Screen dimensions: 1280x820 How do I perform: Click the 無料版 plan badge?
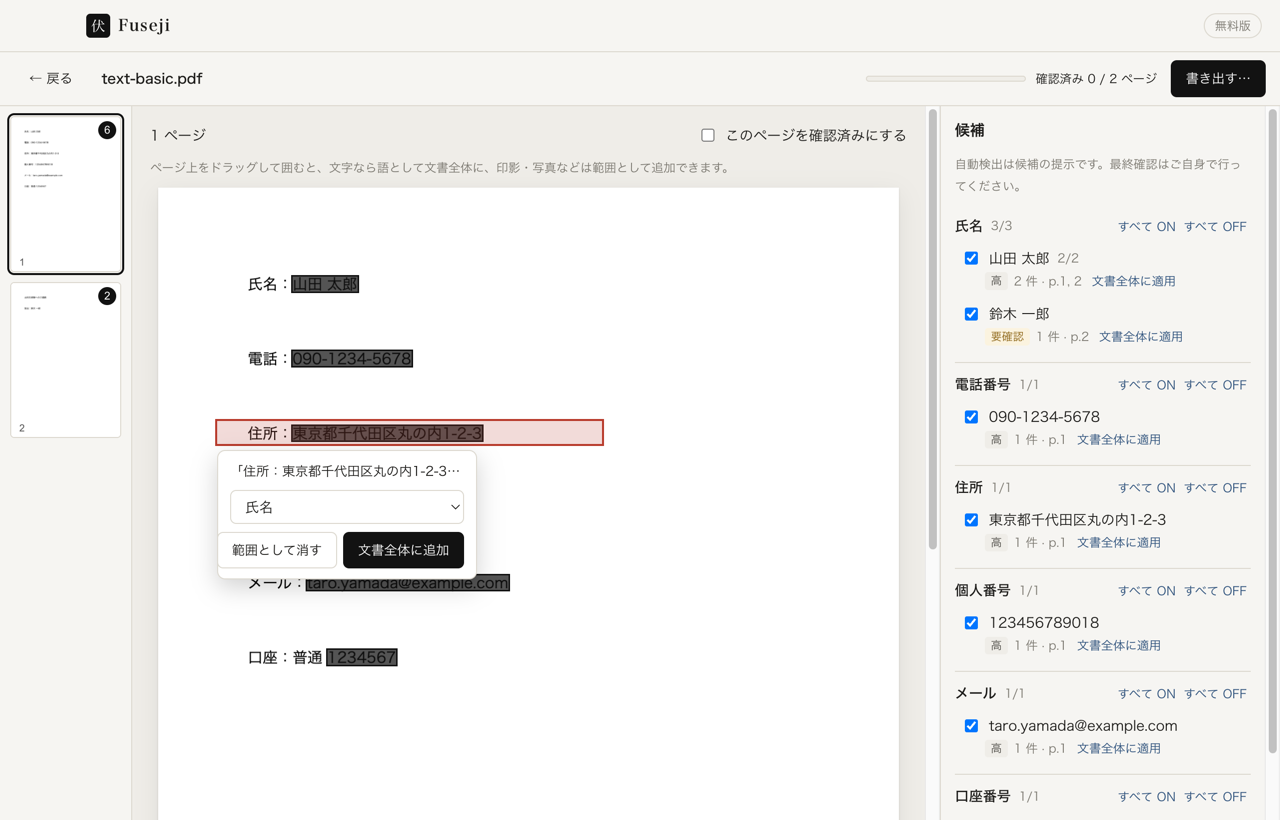(x=1232, y=26)
